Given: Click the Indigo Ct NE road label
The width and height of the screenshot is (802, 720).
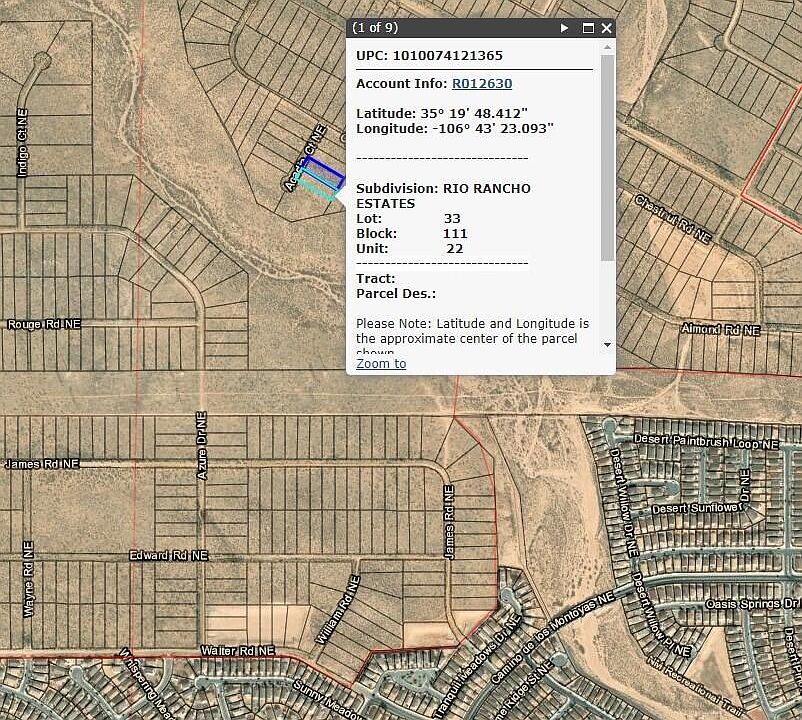Looking at the screenshot, I should (22, 145).
